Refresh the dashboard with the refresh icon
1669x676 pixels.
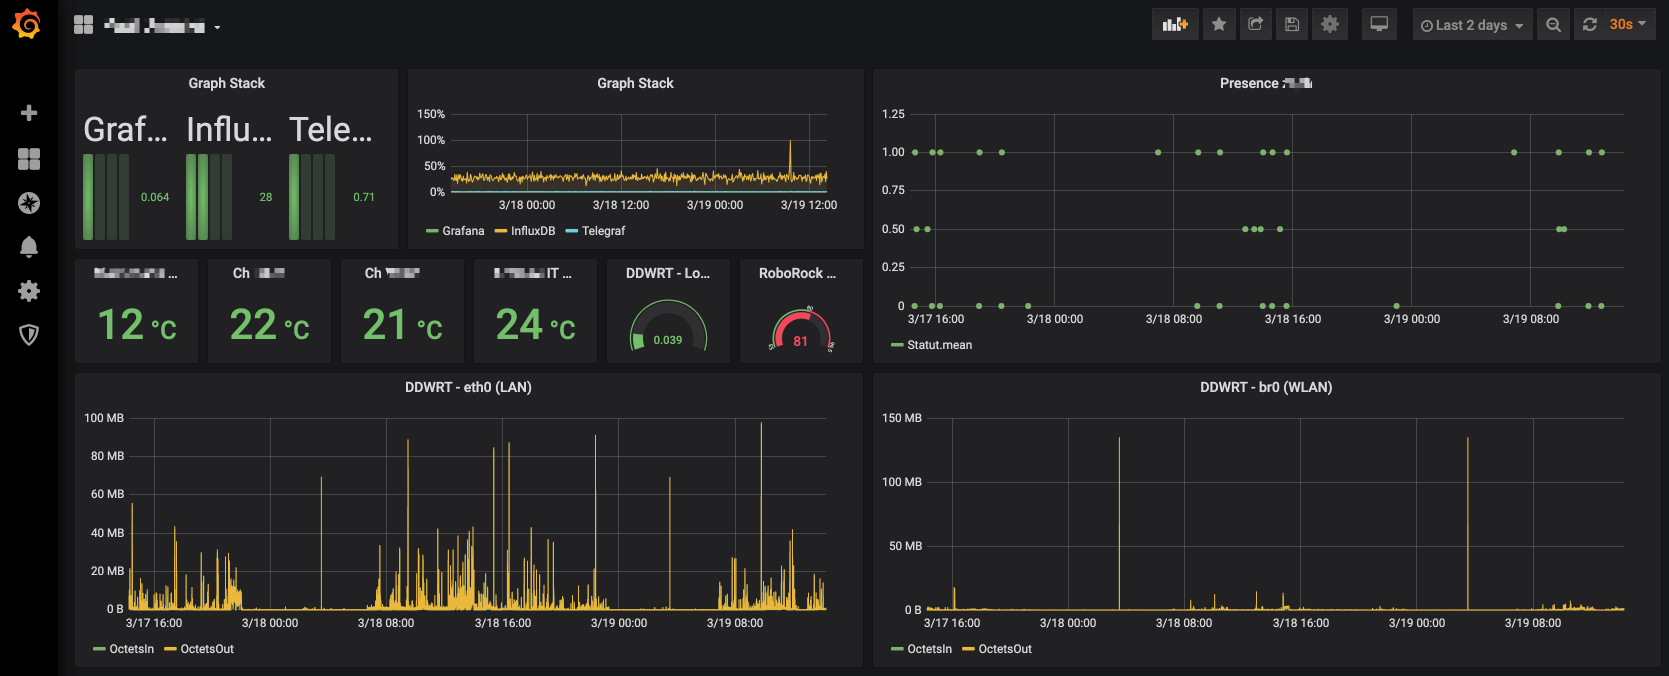pos(1590,25)
